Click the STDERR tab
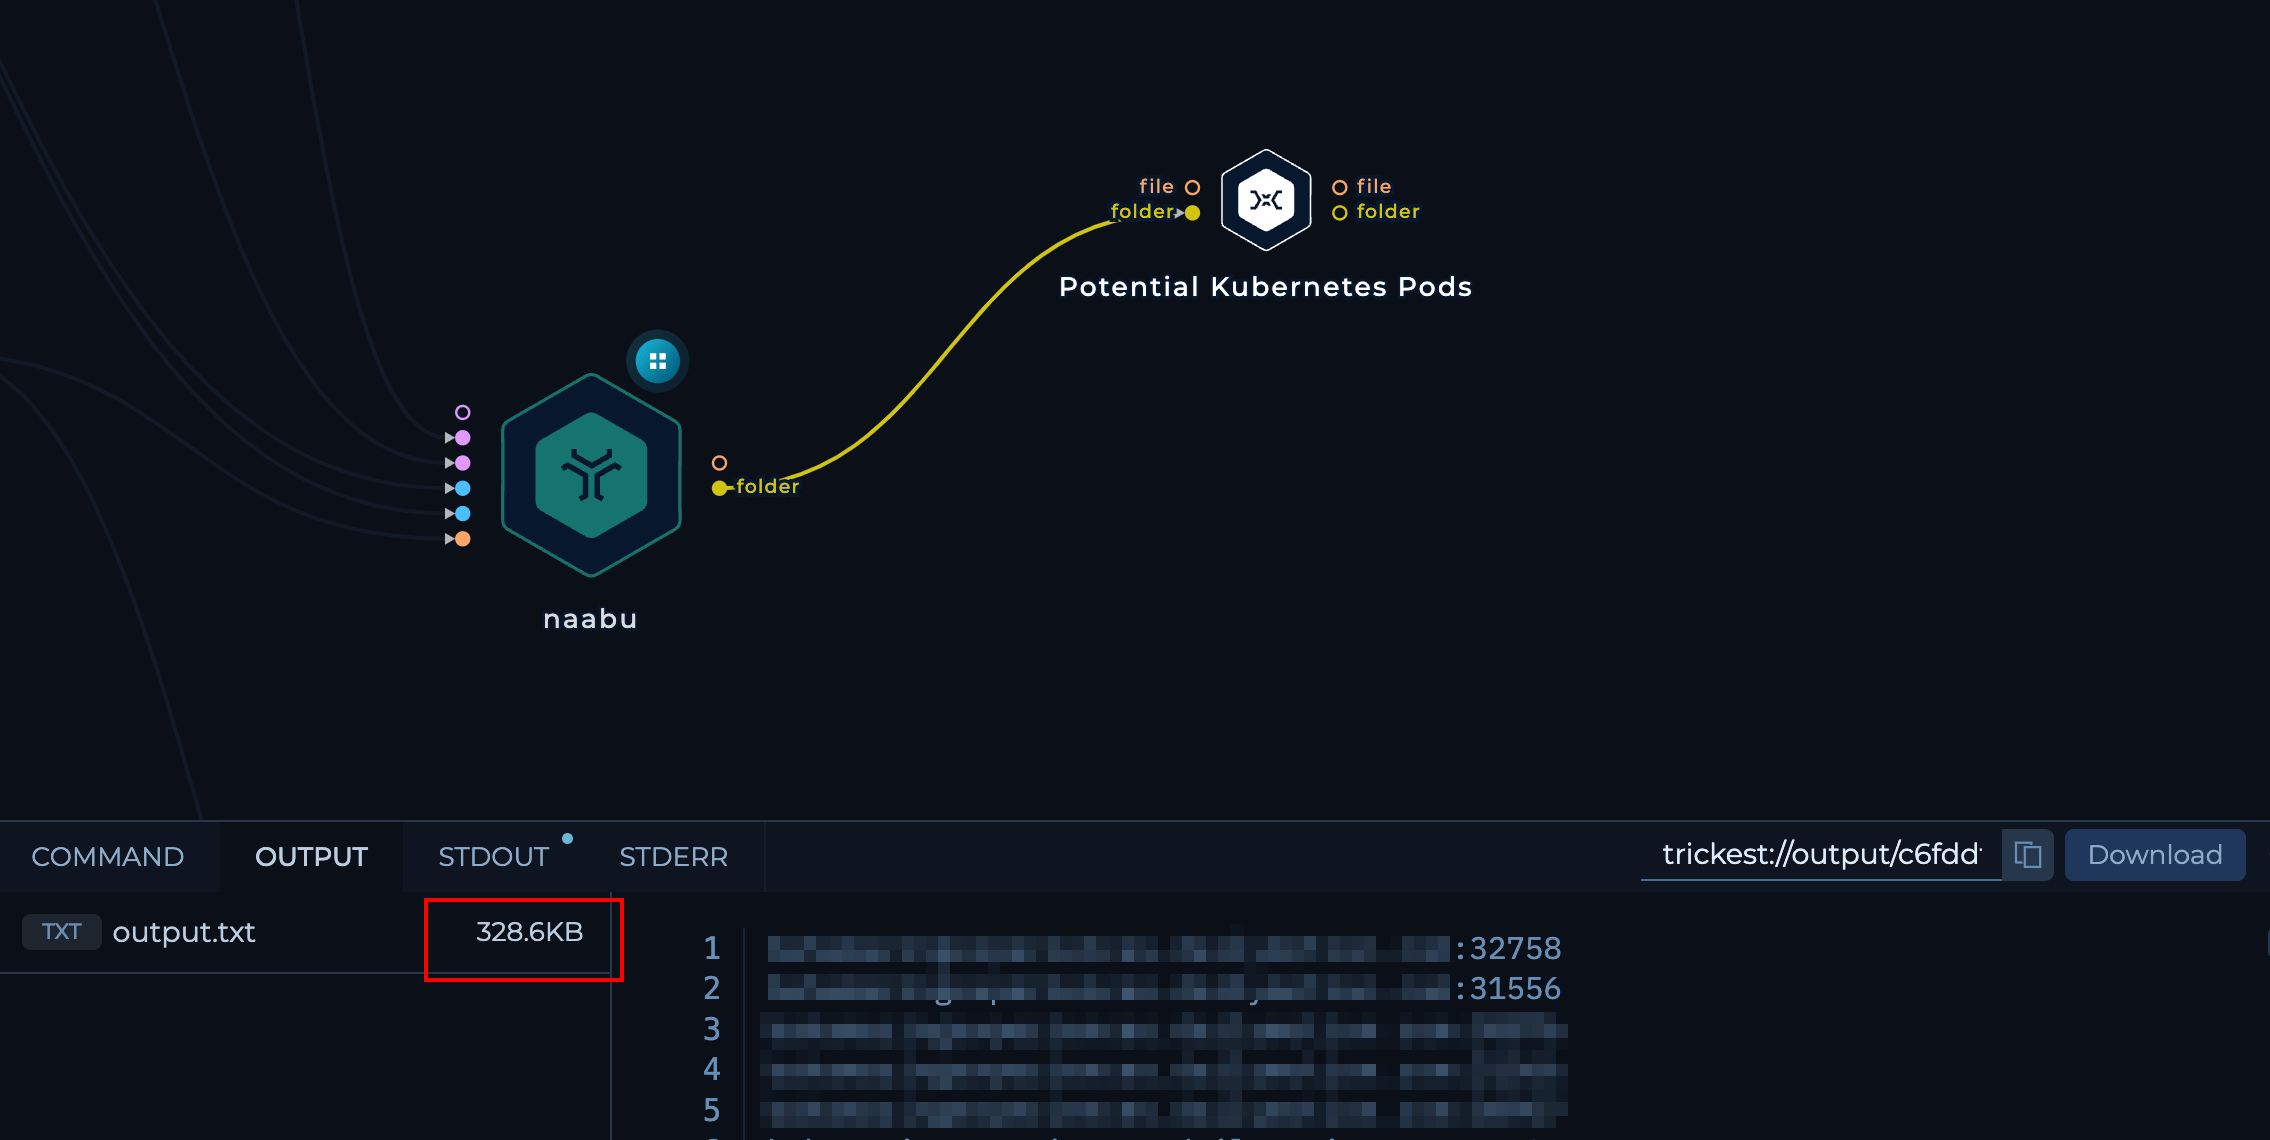Image resolution: width=2270 pixels, height=1140 pixels. click(674, 856)
